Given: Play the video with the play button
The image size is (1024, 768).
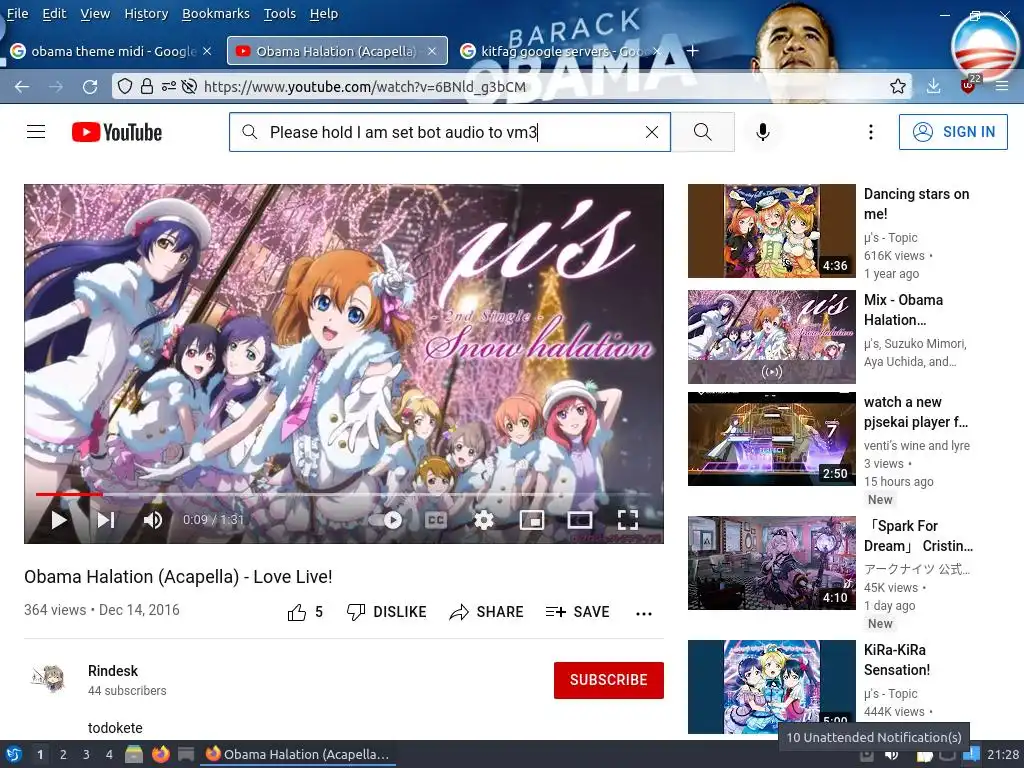Looking at the screenshot, I should (x=59, y=520).
